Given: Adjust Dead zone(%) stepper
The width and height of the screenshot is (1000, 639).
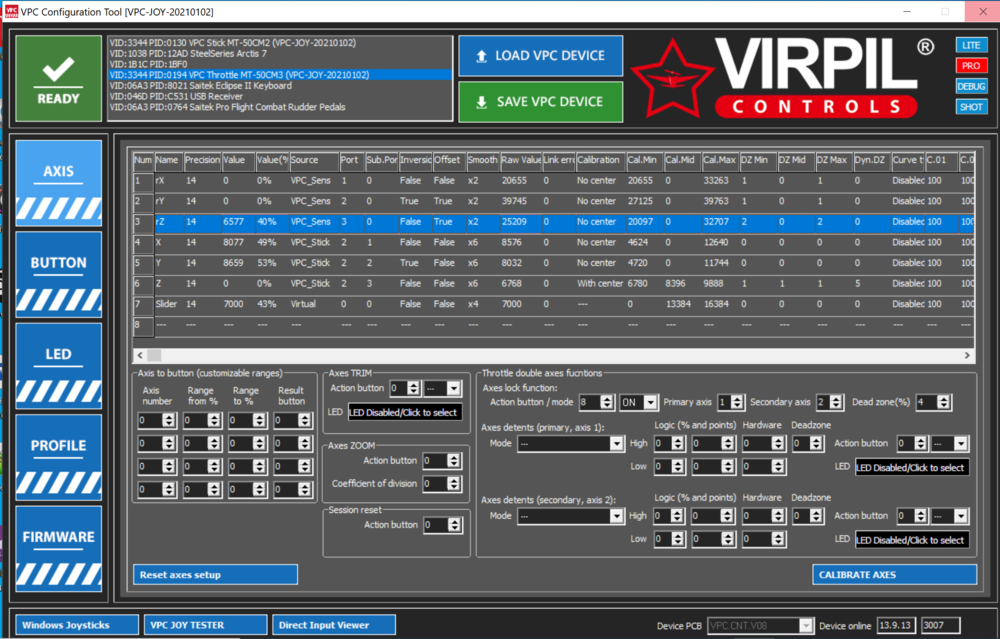Looking at the screenshot, I should [x=944, y=402].
